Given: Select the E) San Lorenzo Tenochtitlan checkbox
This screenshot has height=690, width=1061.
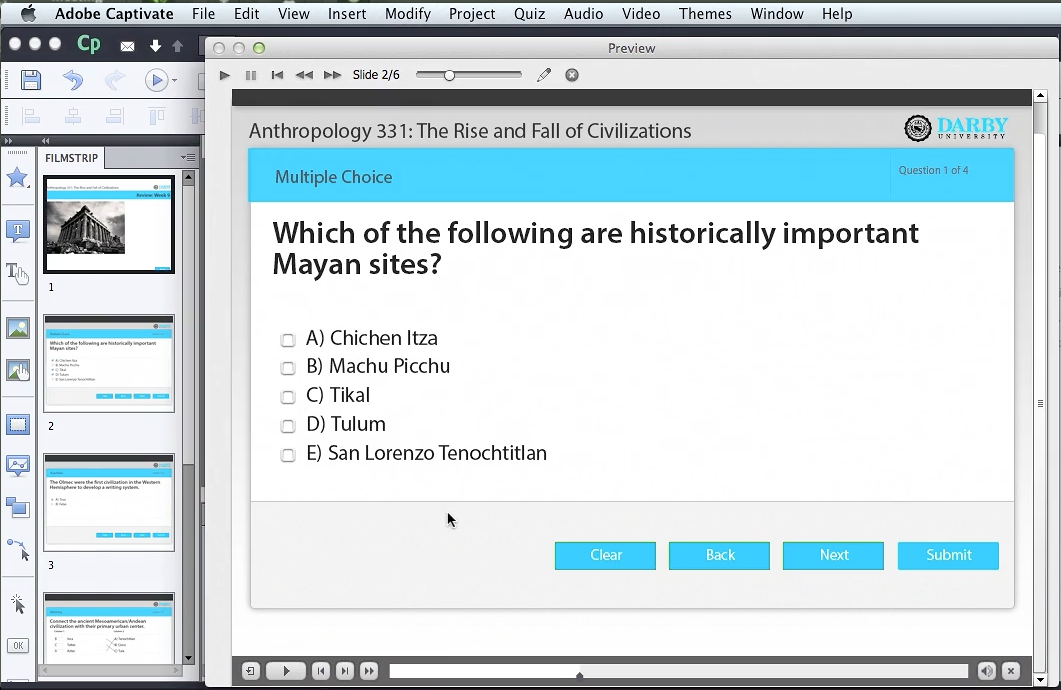Looking at the screenshot, I should pos(288,455).
